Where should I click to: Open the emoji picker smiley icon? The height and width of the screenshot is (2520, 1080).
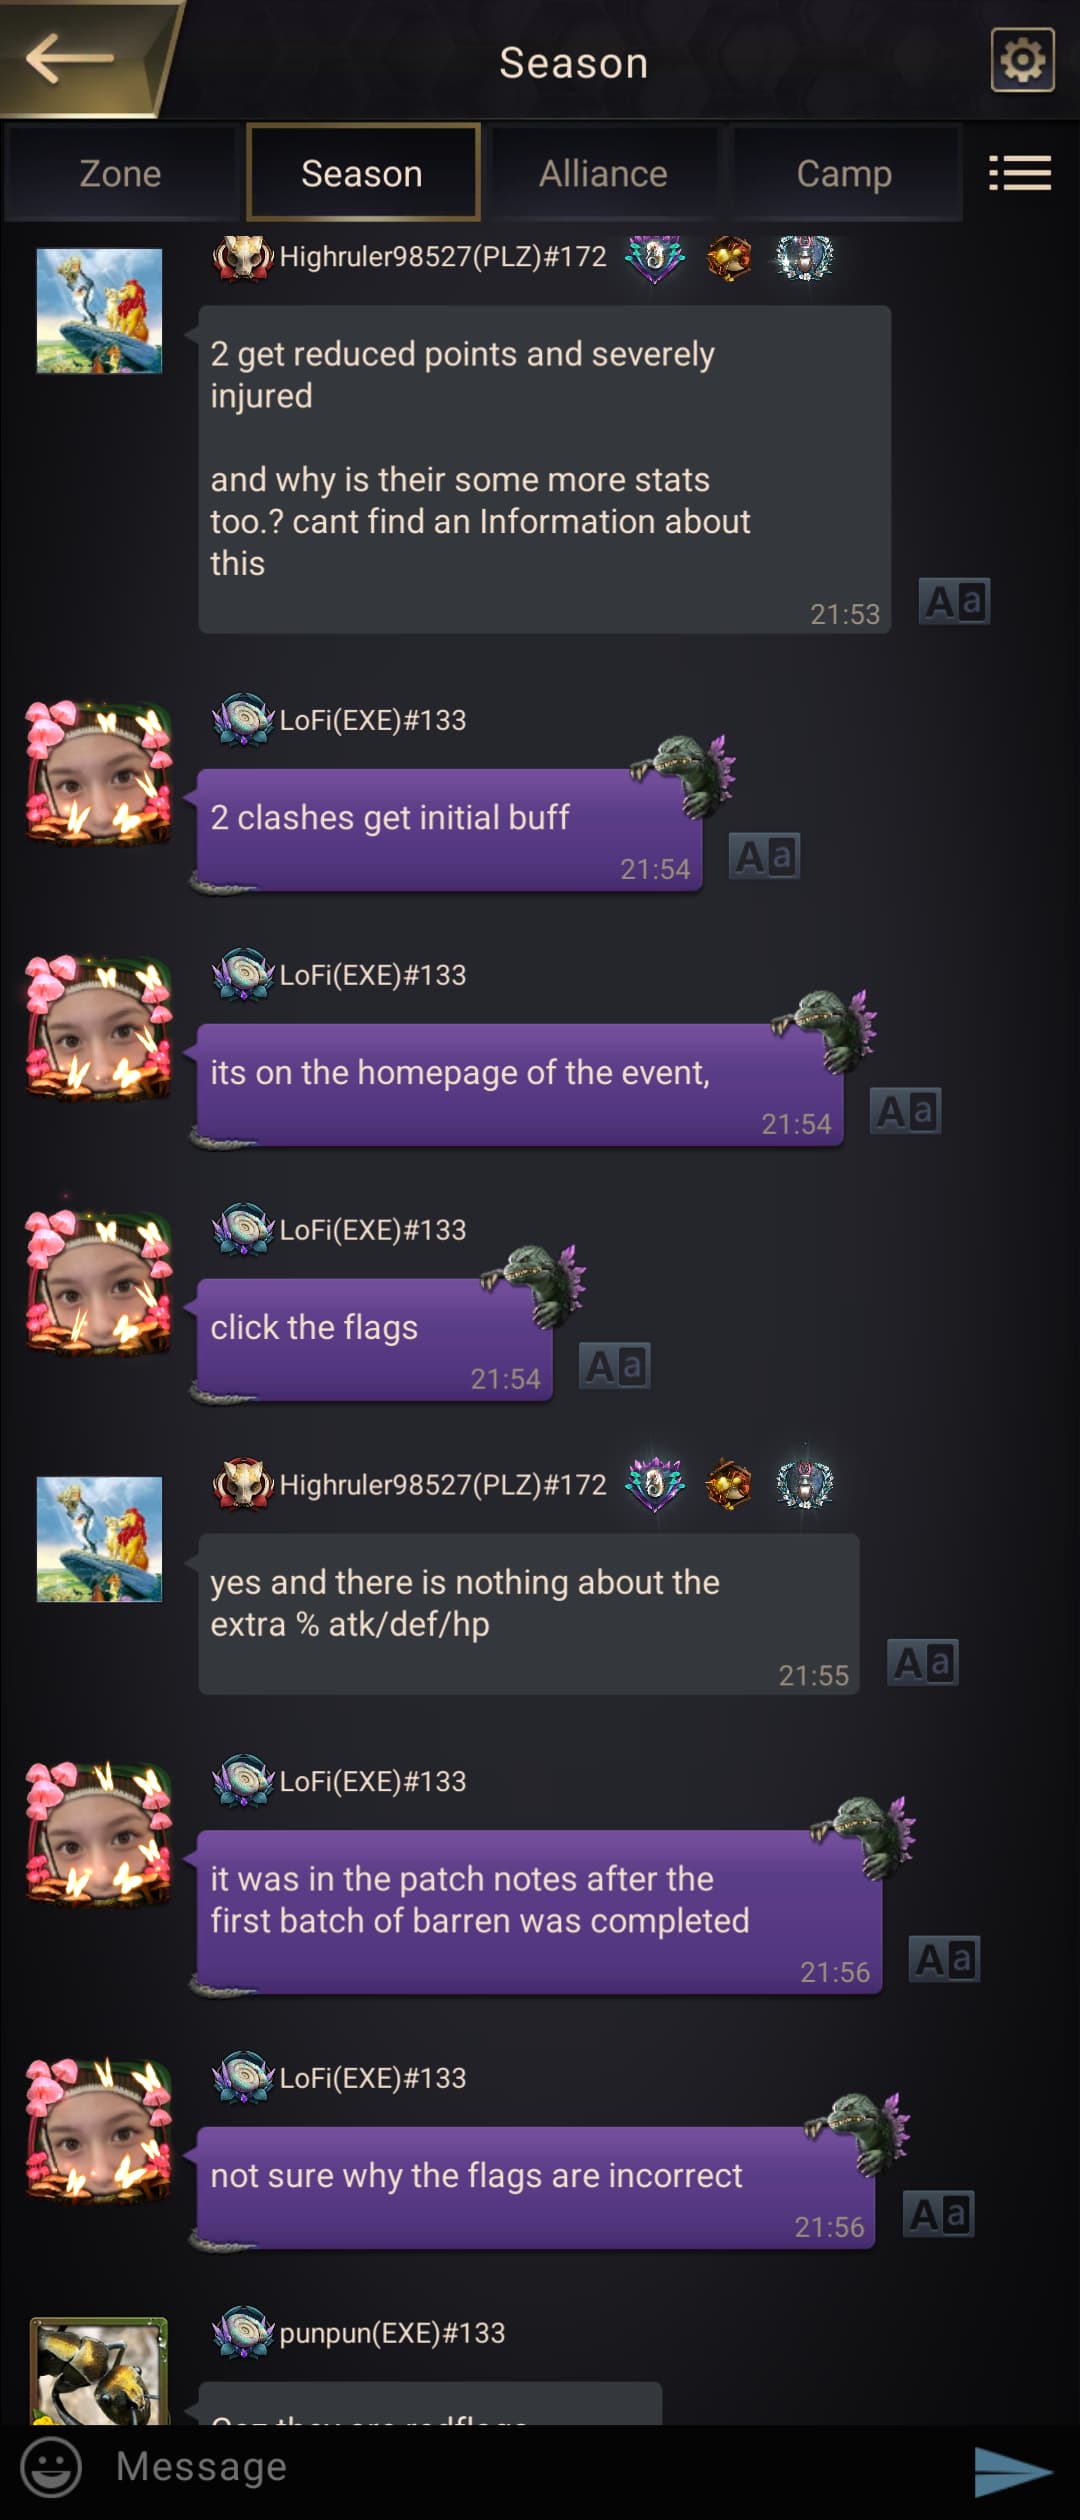(51, 2466)
